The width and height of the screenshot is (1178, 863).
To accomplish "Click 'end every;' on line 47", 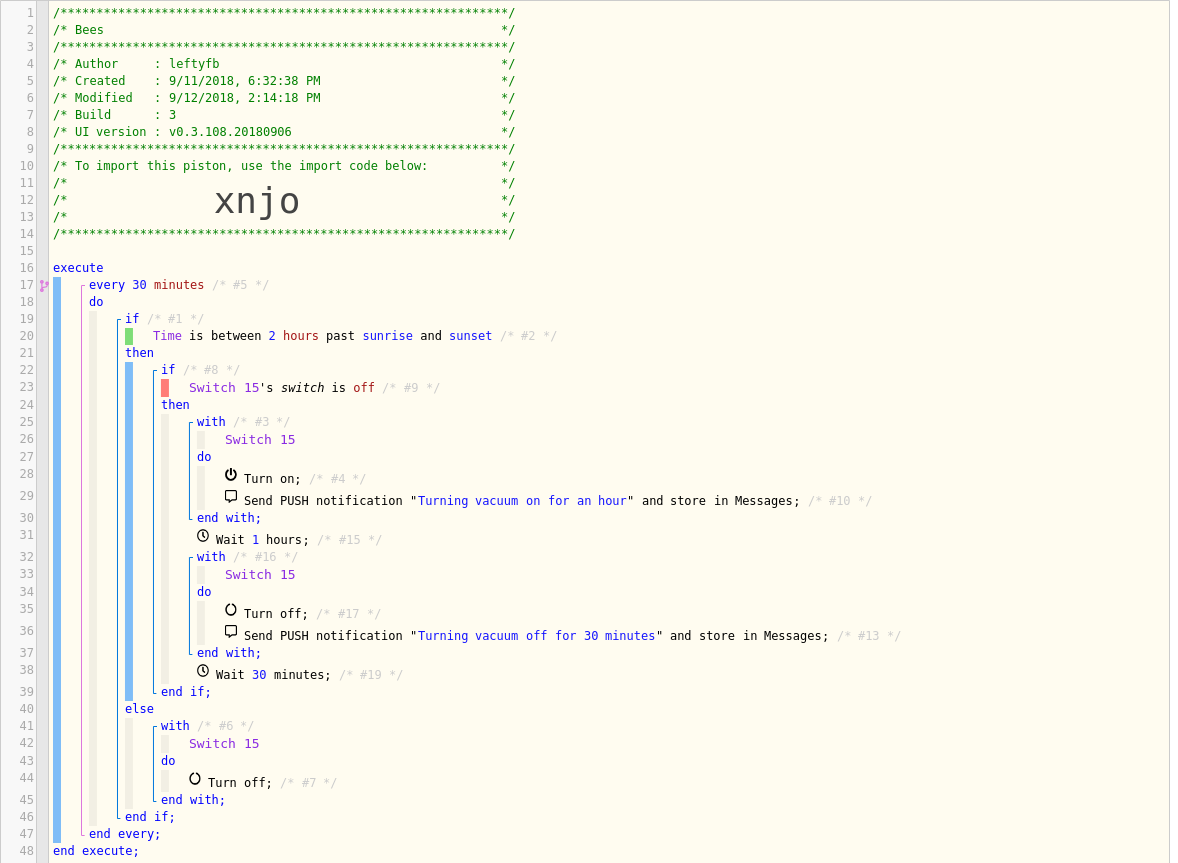I will pyautogui.click(x=125, y=834).
